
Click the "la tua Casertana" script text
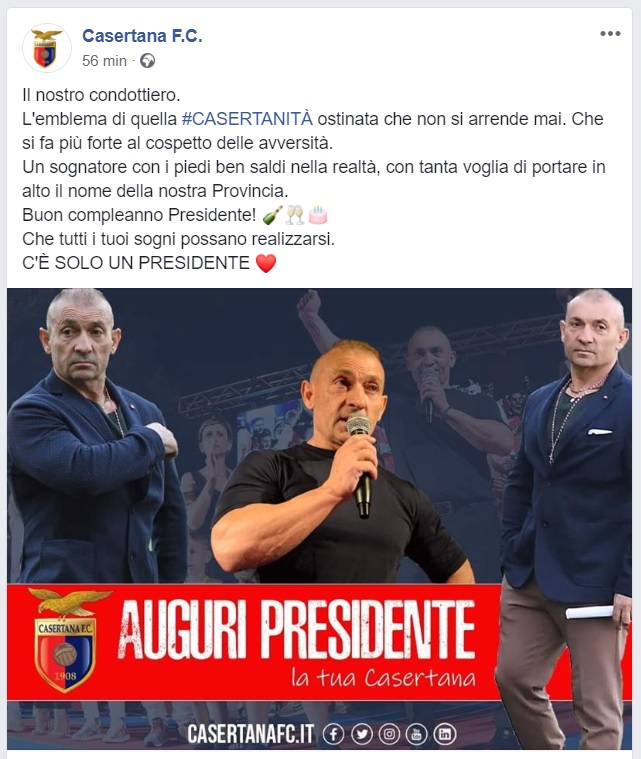point(383,677)
